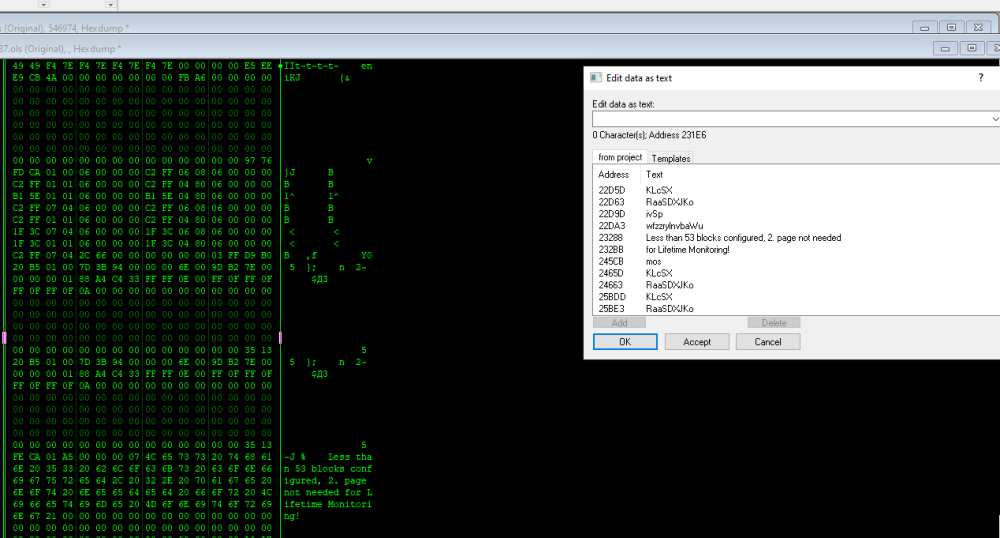Open the dialog's question mark help button
1000x538 pixels.
pos(980,78)
